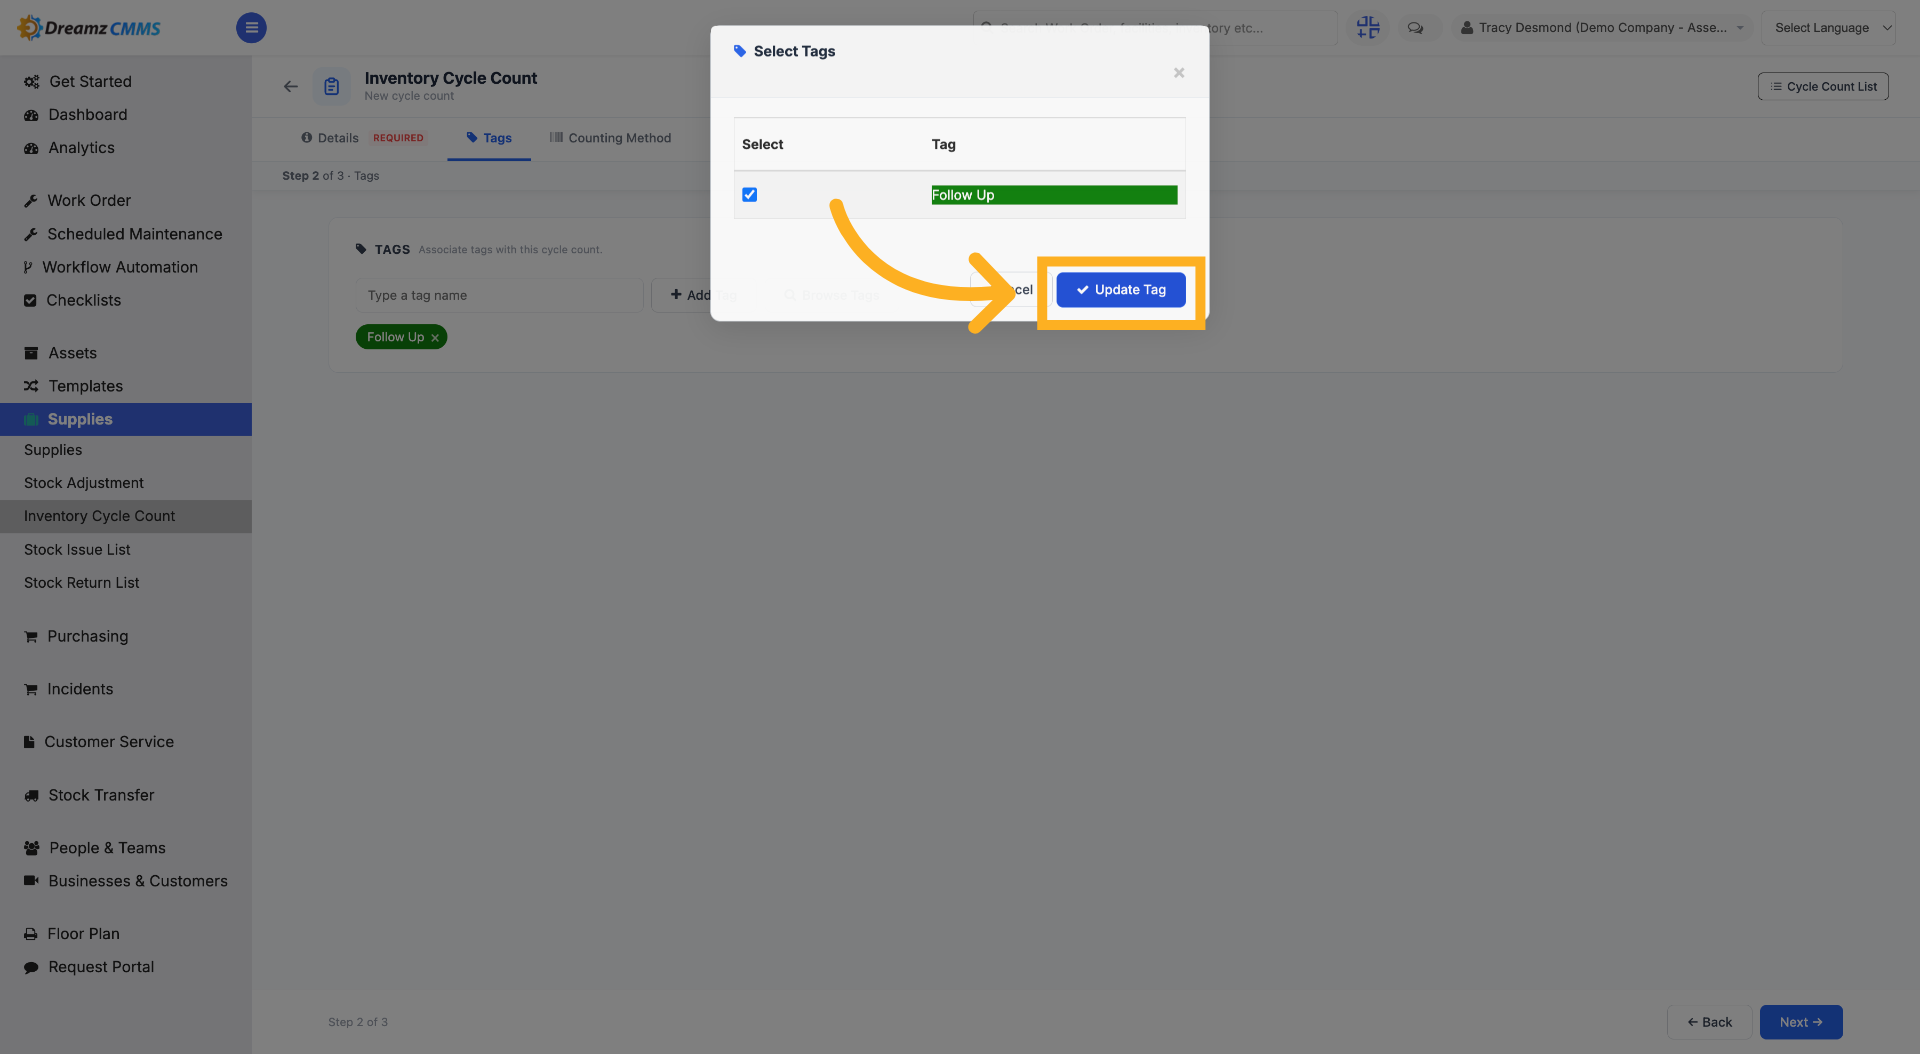Open Dashboard in sidebar
The image size is (1920, 1054).
pos(88,115)
